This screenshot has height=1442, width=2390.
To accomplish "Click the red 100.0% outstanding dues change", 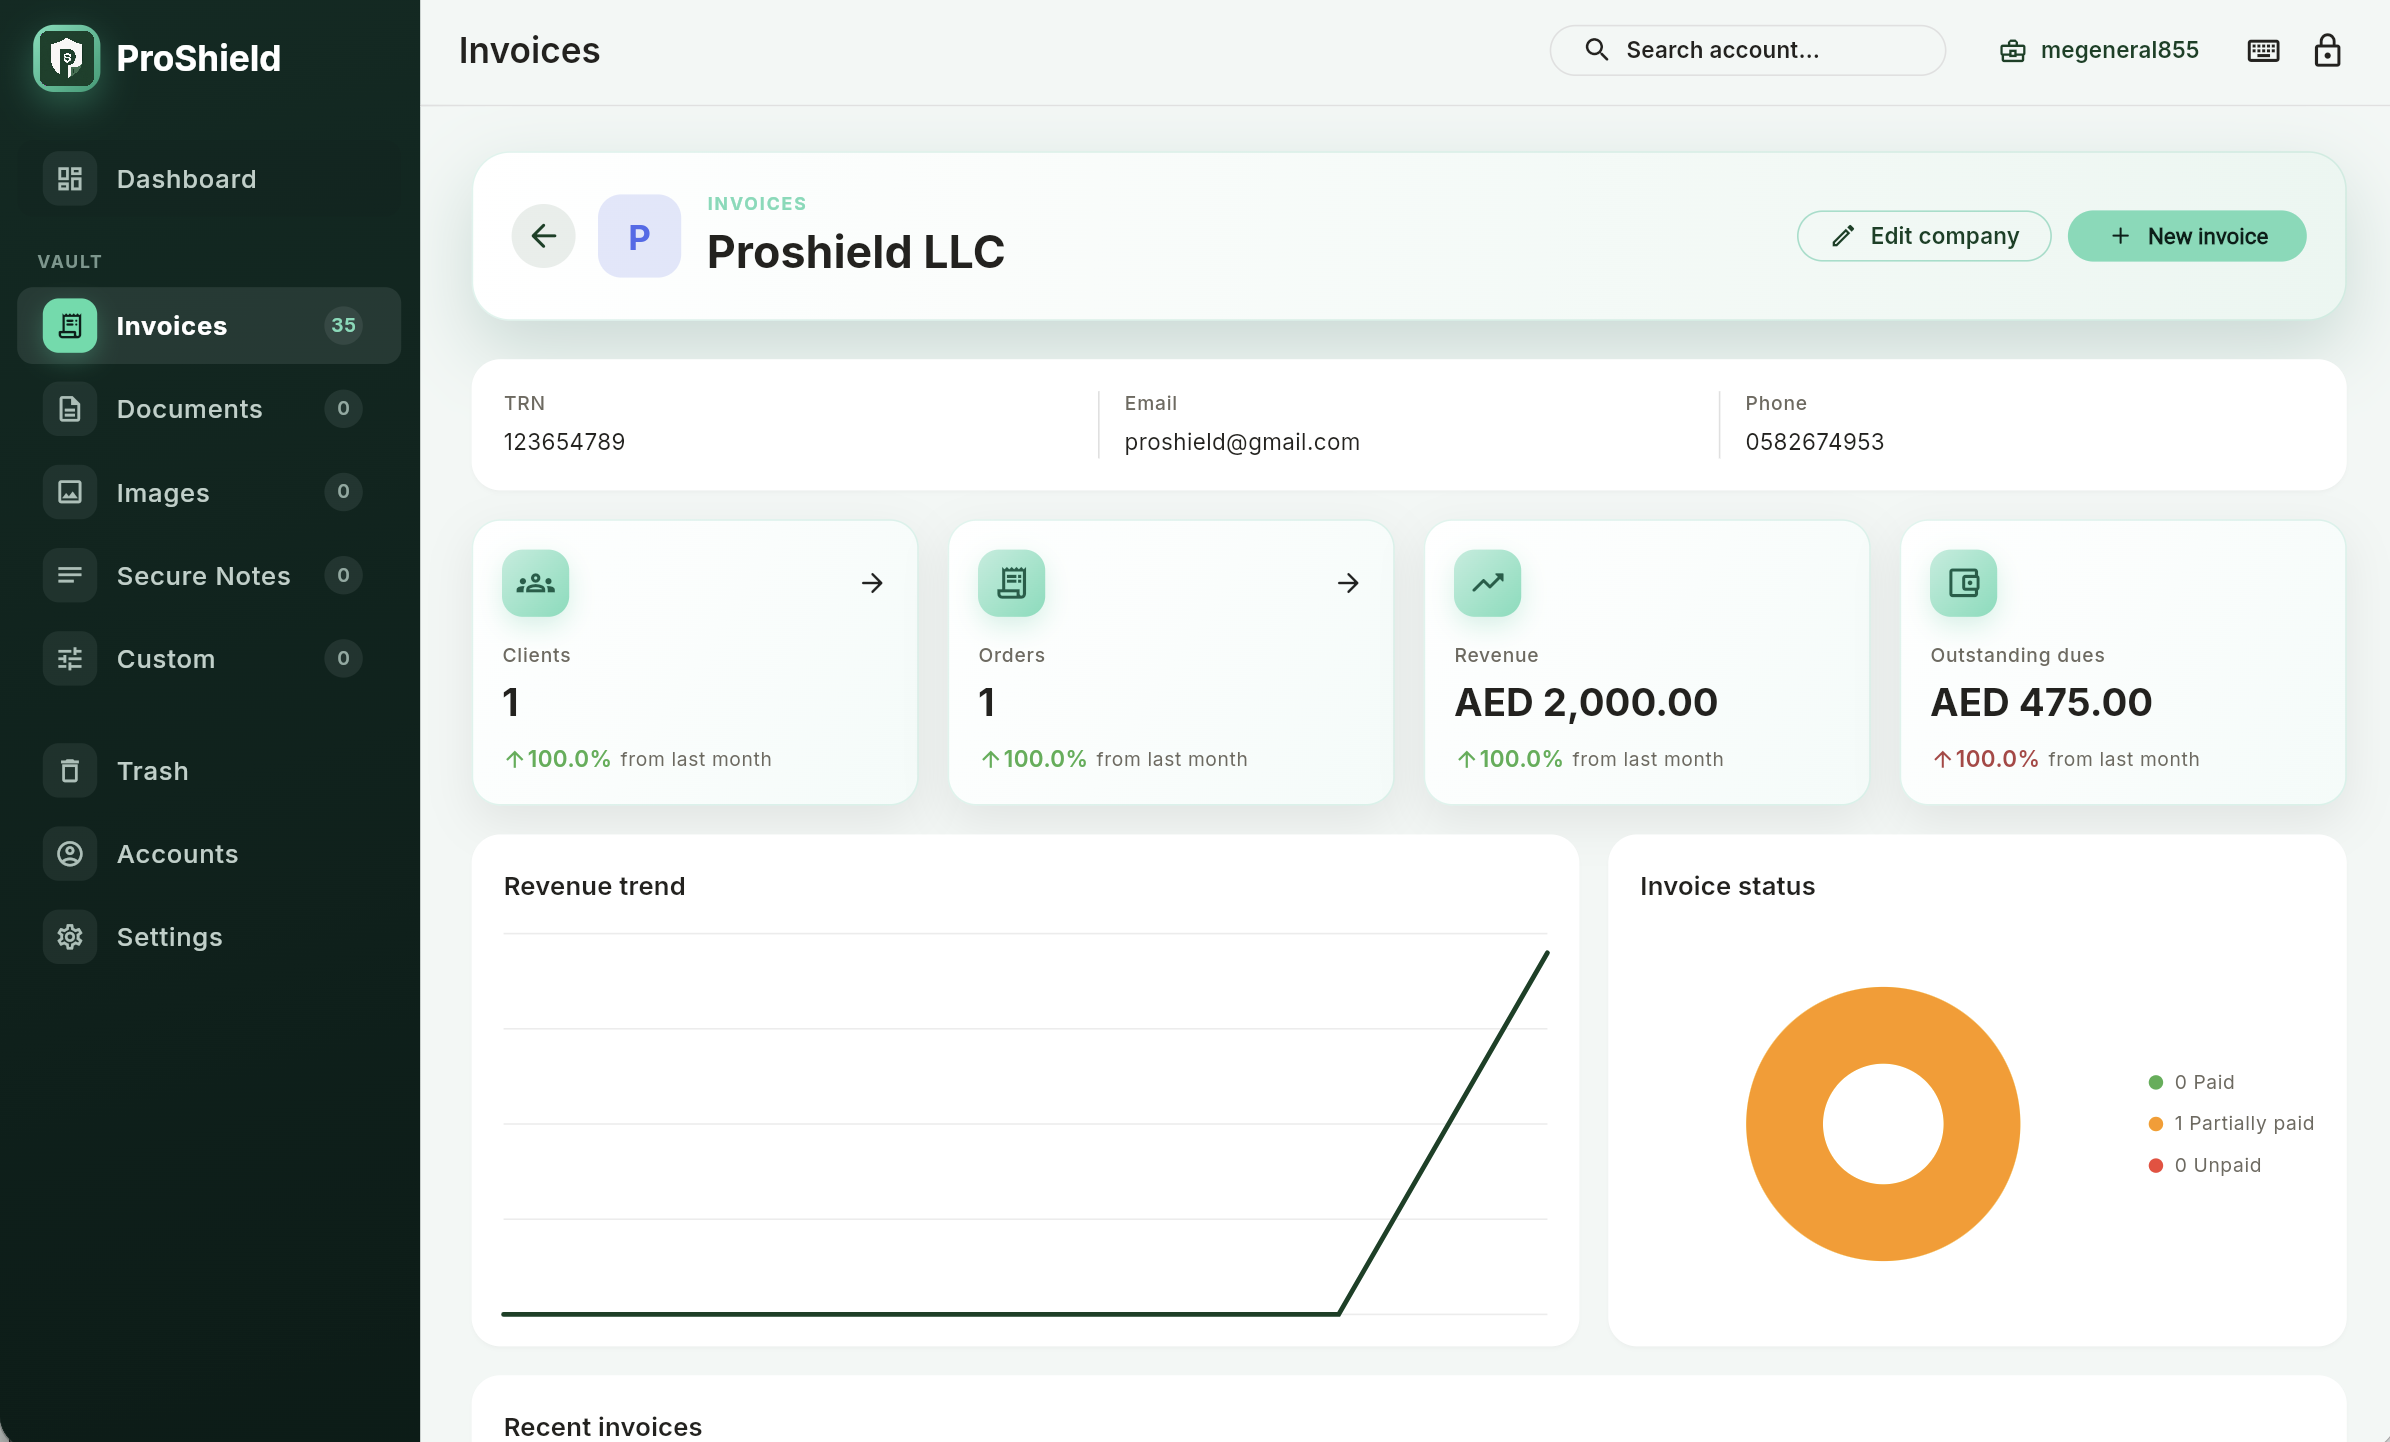I will coord(1985,759).
